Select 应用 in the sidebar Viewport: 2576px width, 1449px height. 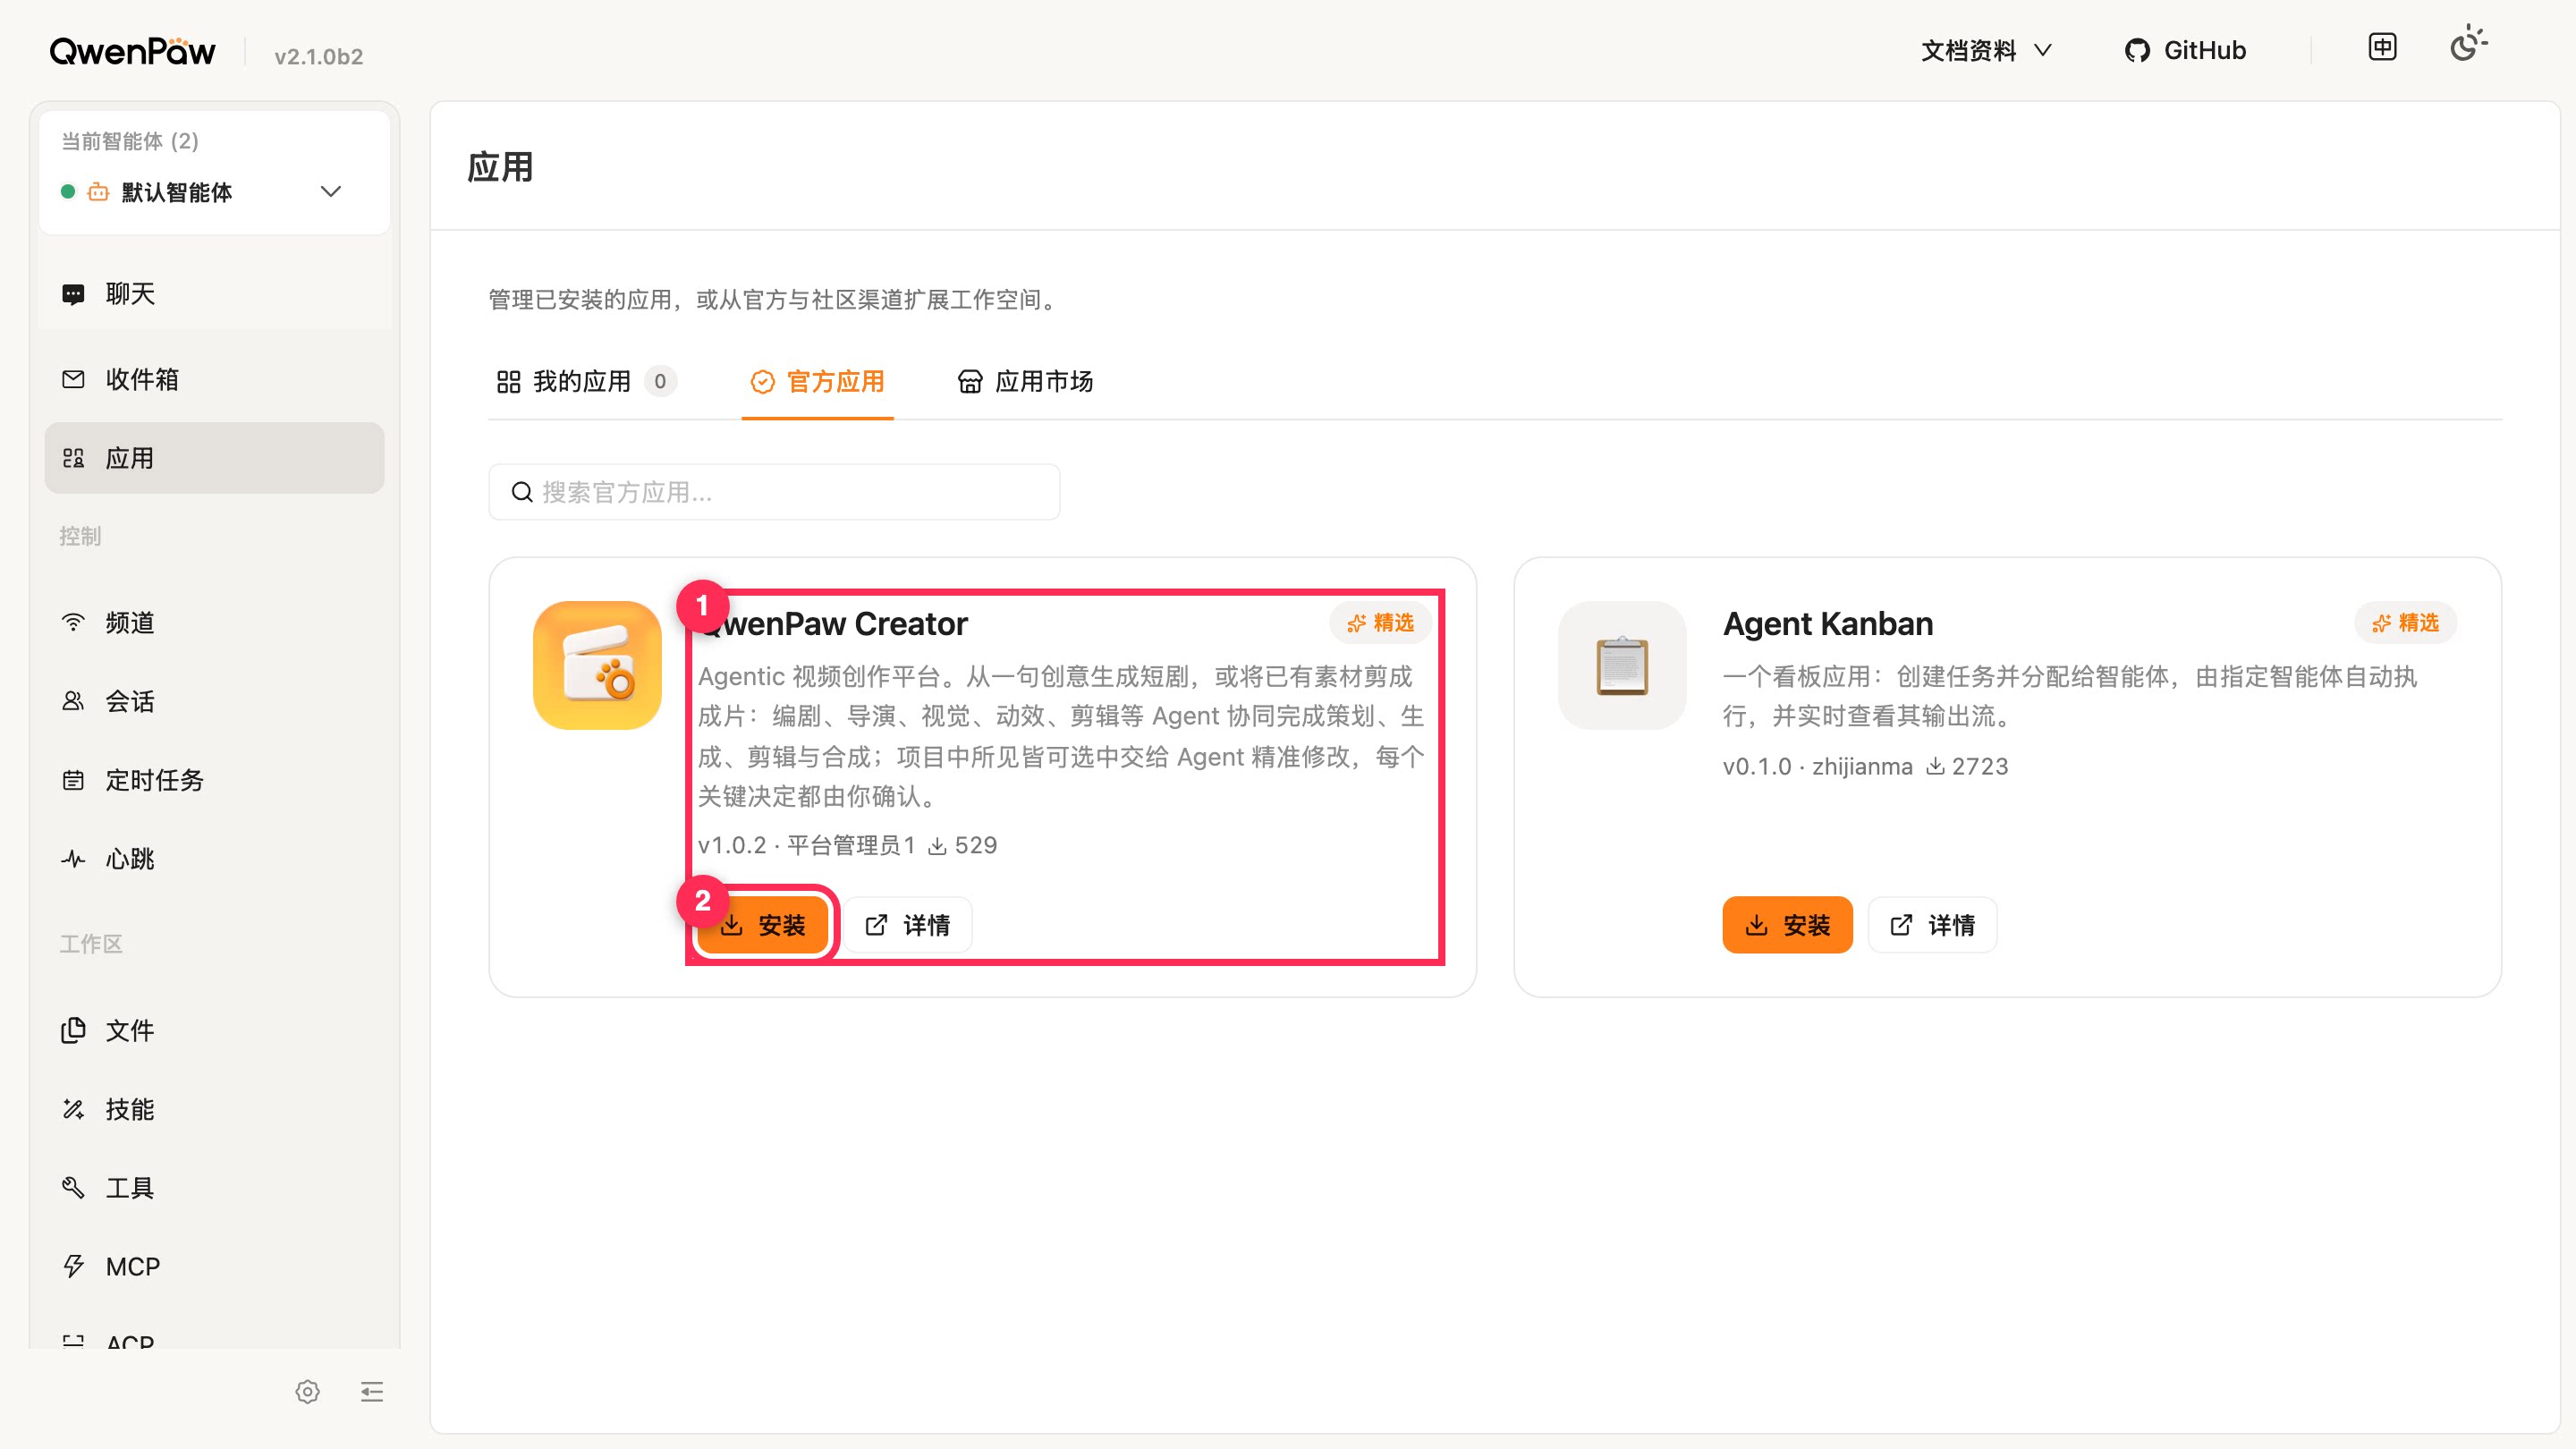click(214, 458)
